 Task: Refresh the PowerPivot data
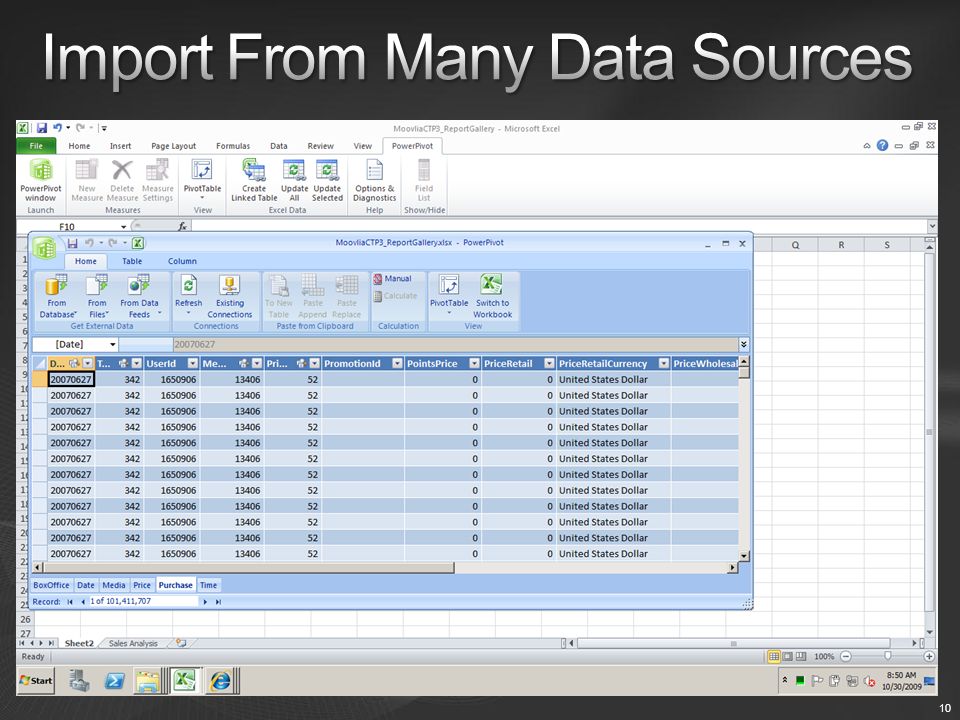189,297
